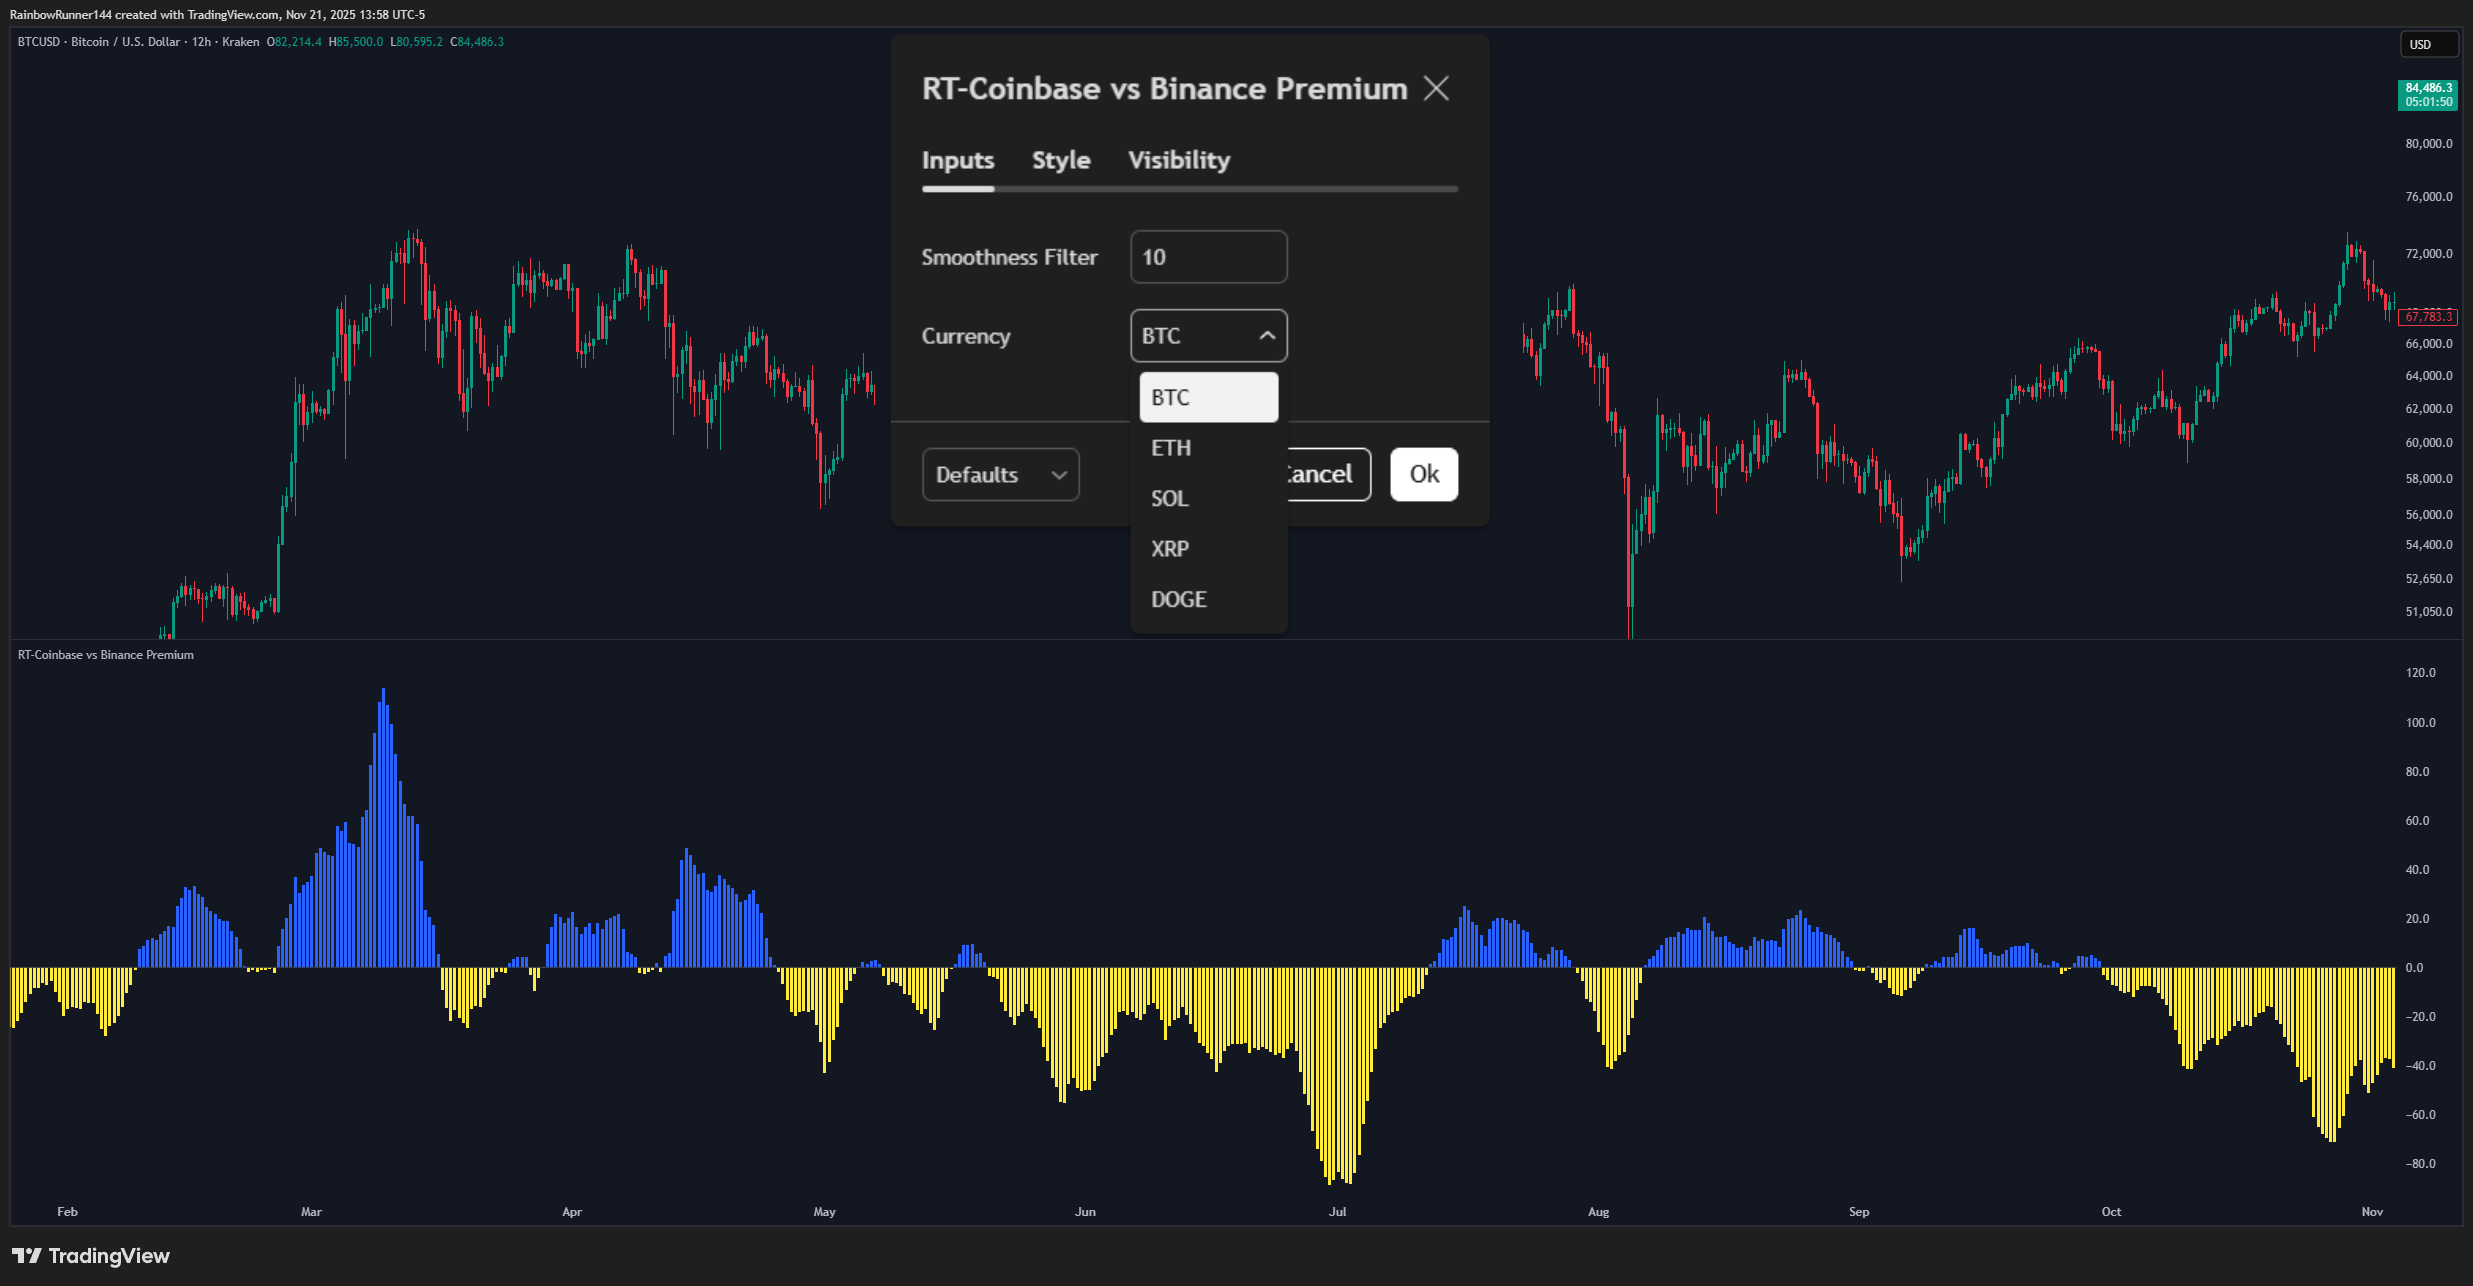Screen dimensions: 2473x1286
Task: Click the Aug label on time axis
Action: (x=1599, y=1212)
